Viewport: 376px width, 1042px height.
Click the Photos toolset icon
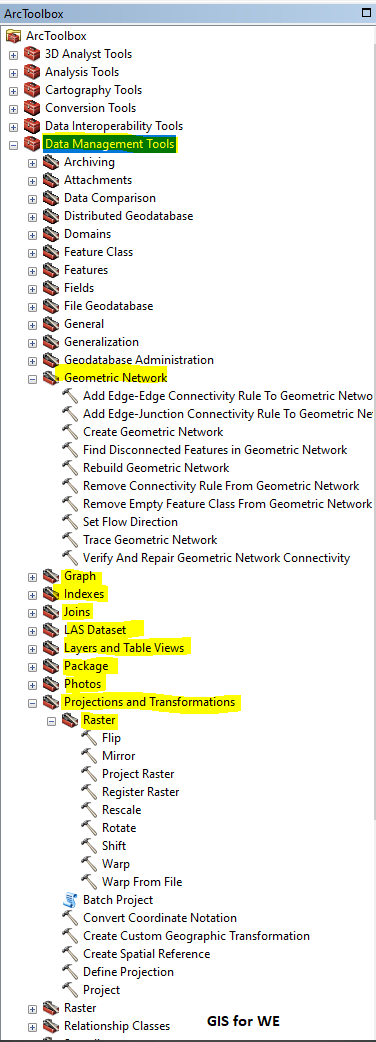click(x=51, y=683)
